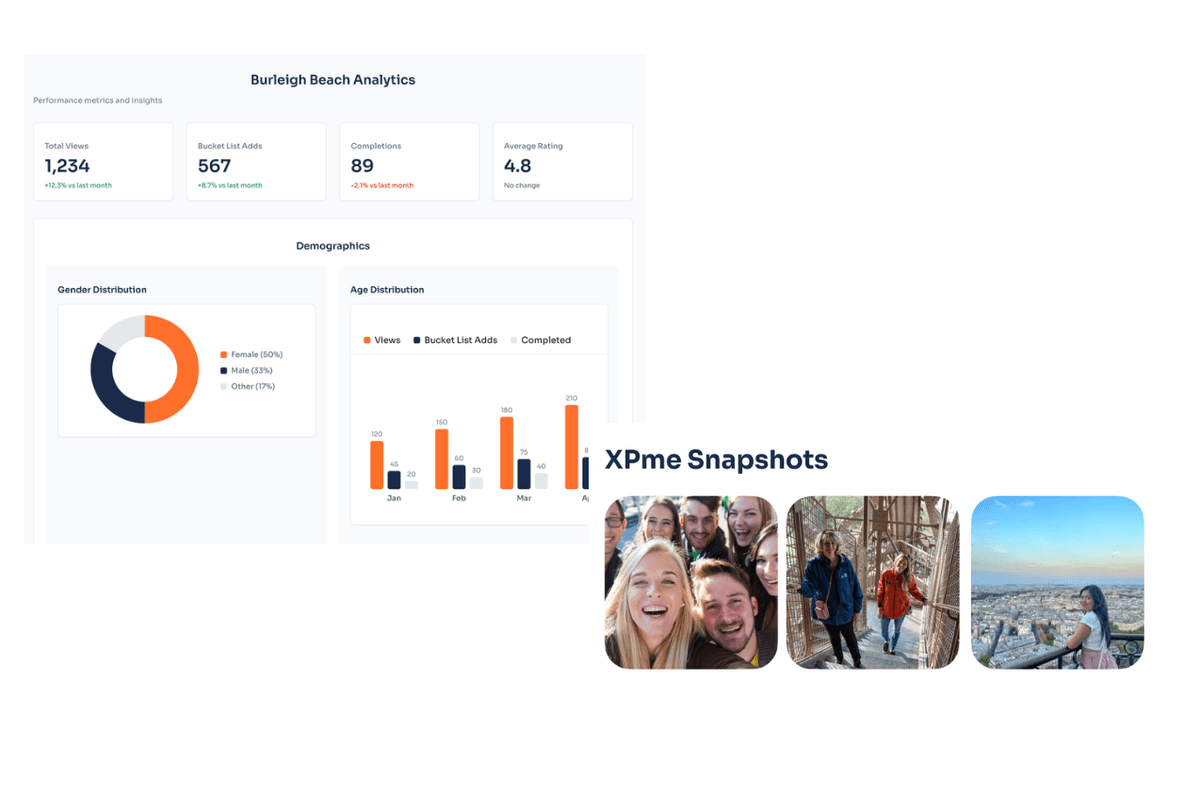The width and height of the screenshot is (1200, 793).
Task: Select the March Completed bar labeled 40
Action: coord(541,481)
